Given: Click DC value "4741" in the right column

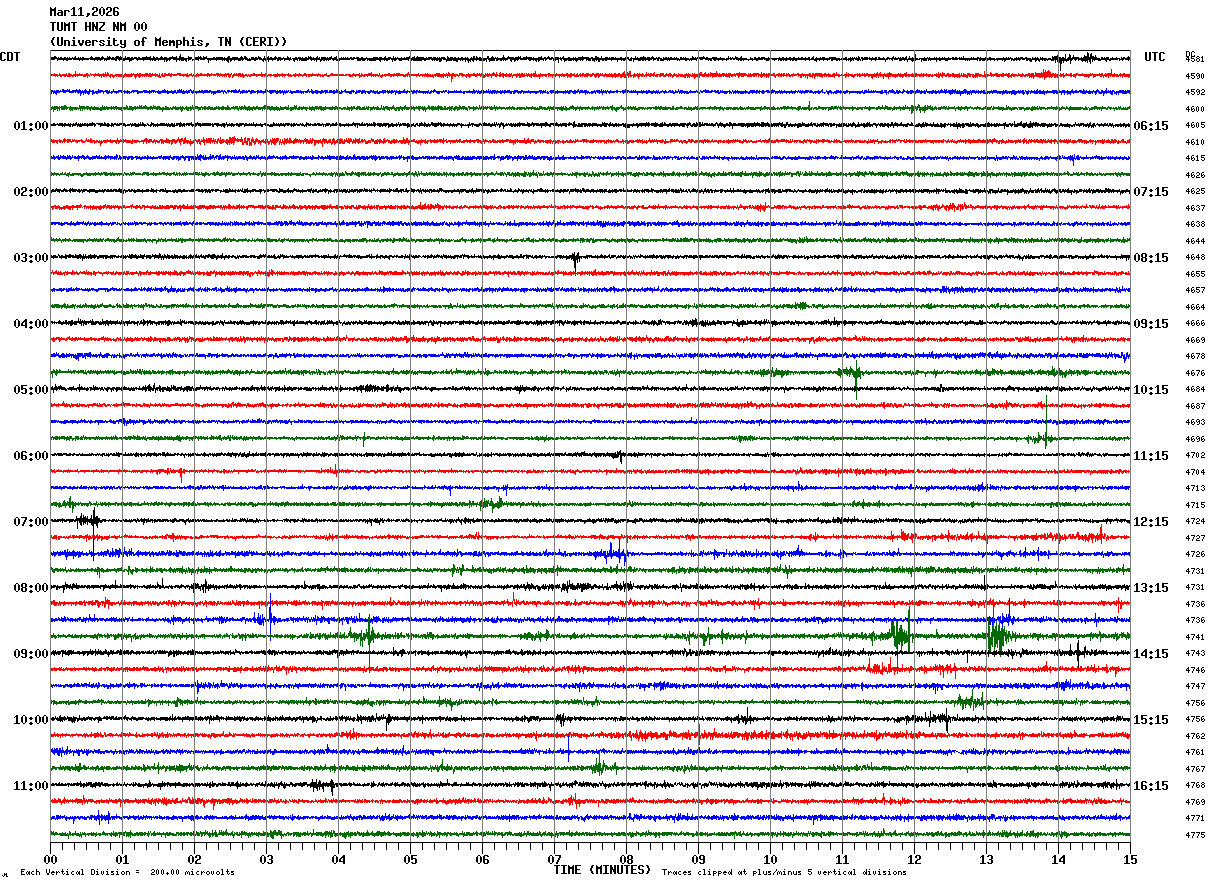Looking at the screenshot, I should (1194, 637).
